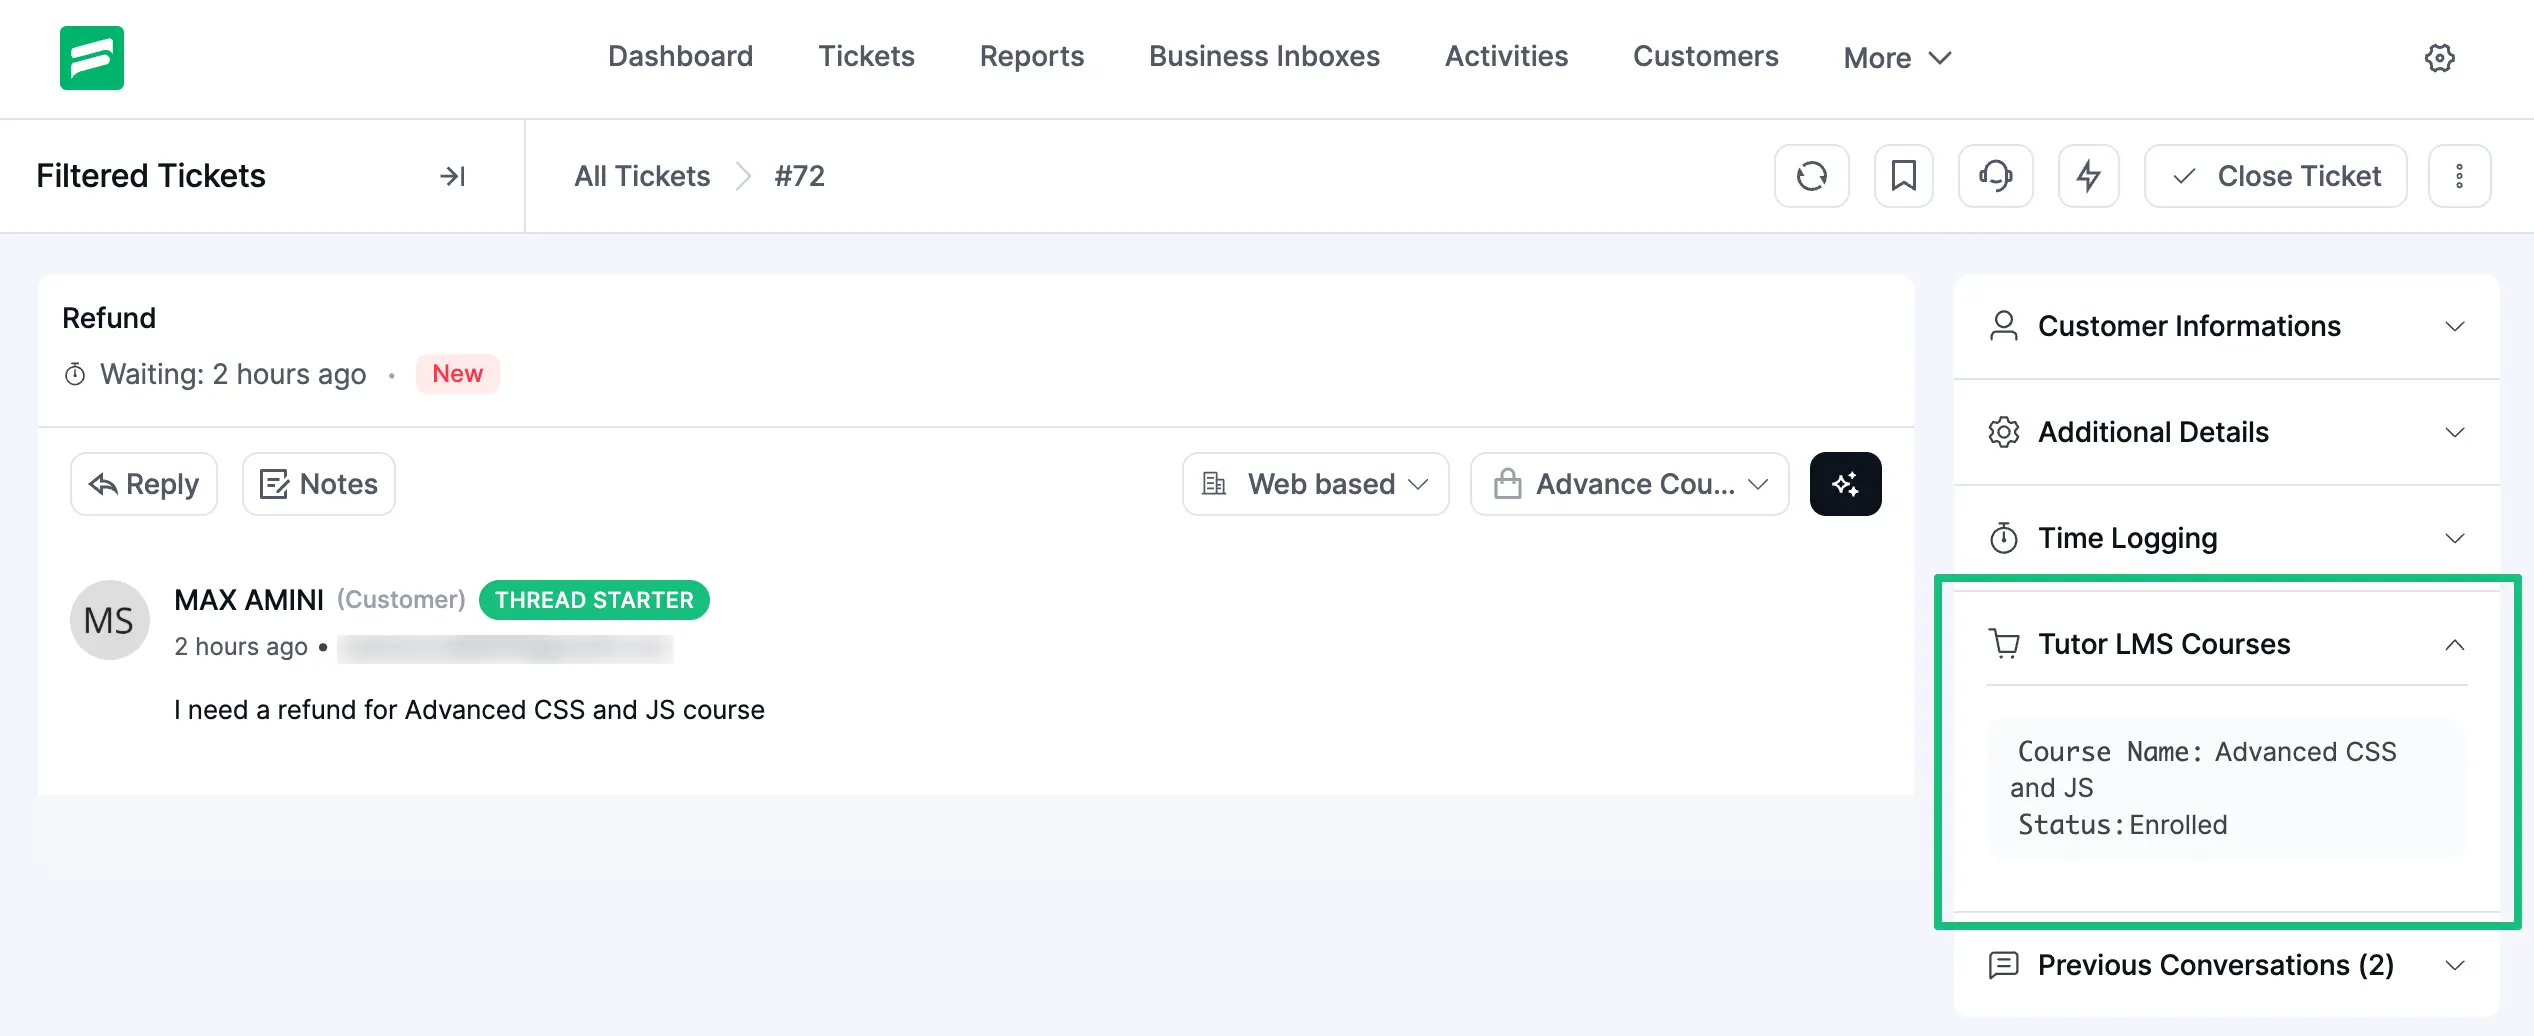Viewport: 2534px width, 1036px height.
Task: Click the lightning quick actions icon
Action: coord(2088,176)
